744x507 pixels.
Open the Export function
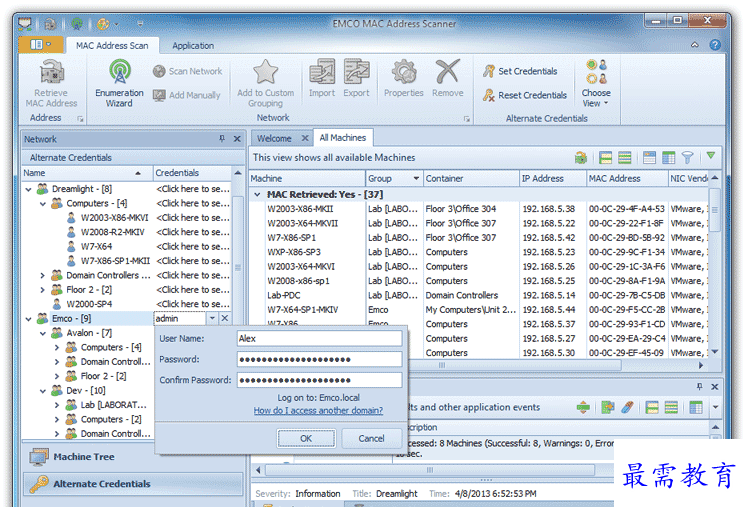pyautogui.click(x=356, y=79)
